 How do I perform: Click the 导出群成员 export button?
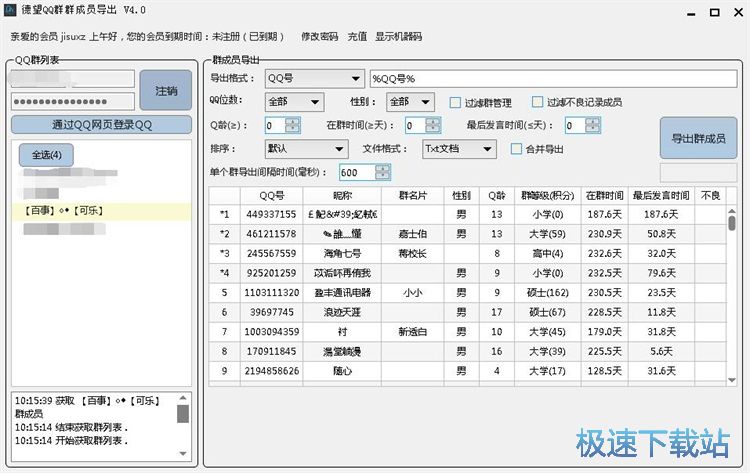[x=699, y=138]
